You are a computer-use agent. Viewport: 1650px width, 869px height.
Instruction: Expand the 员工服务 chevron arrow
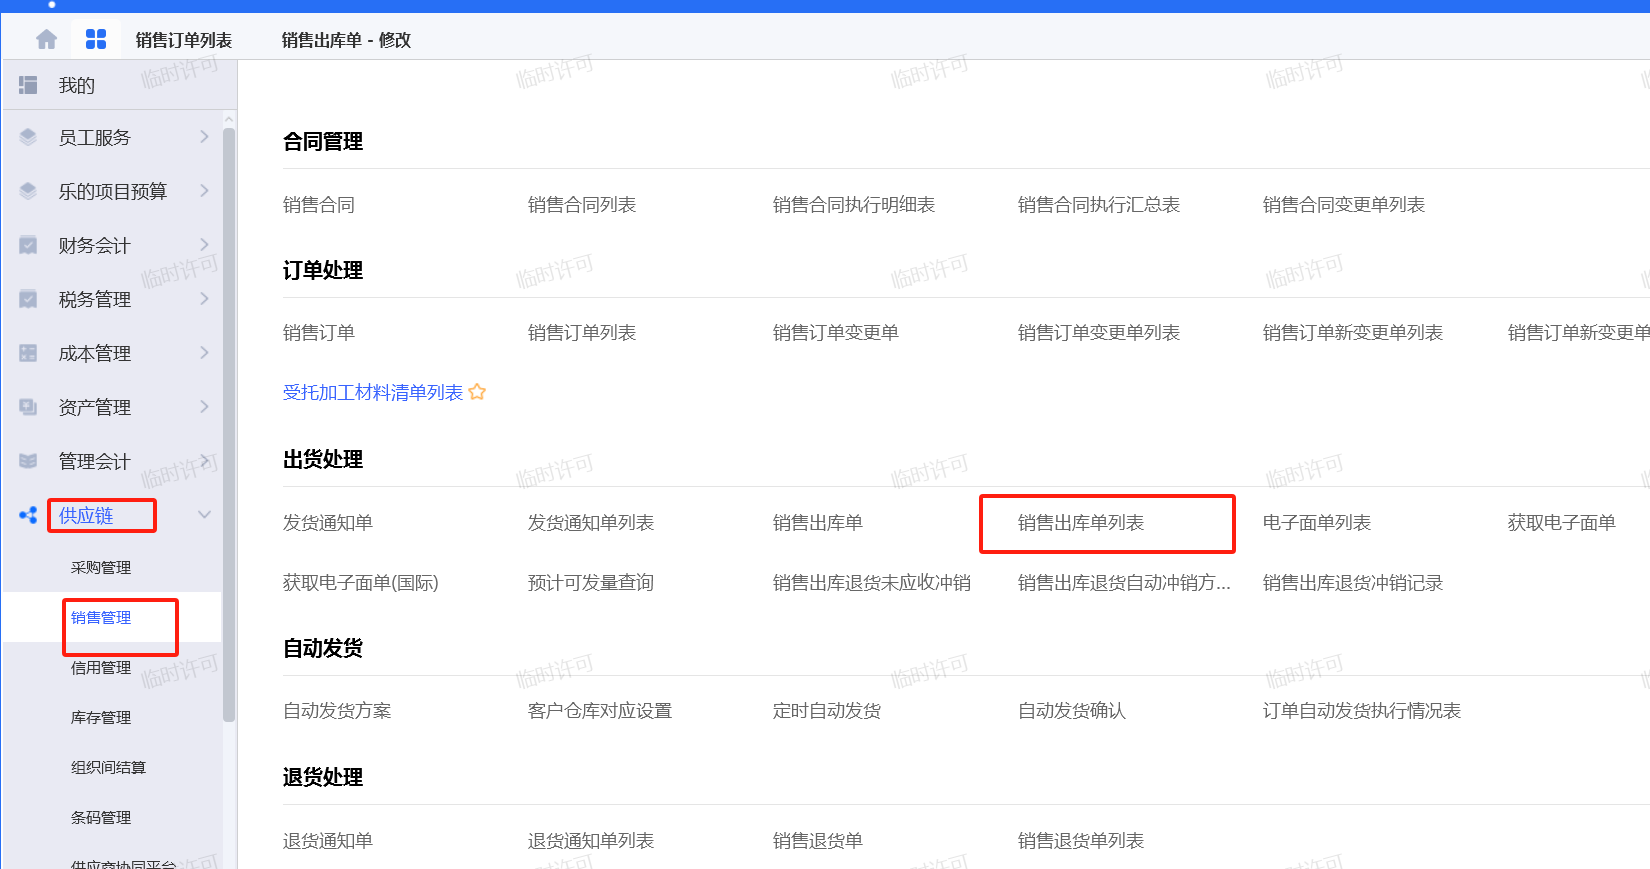204,137
